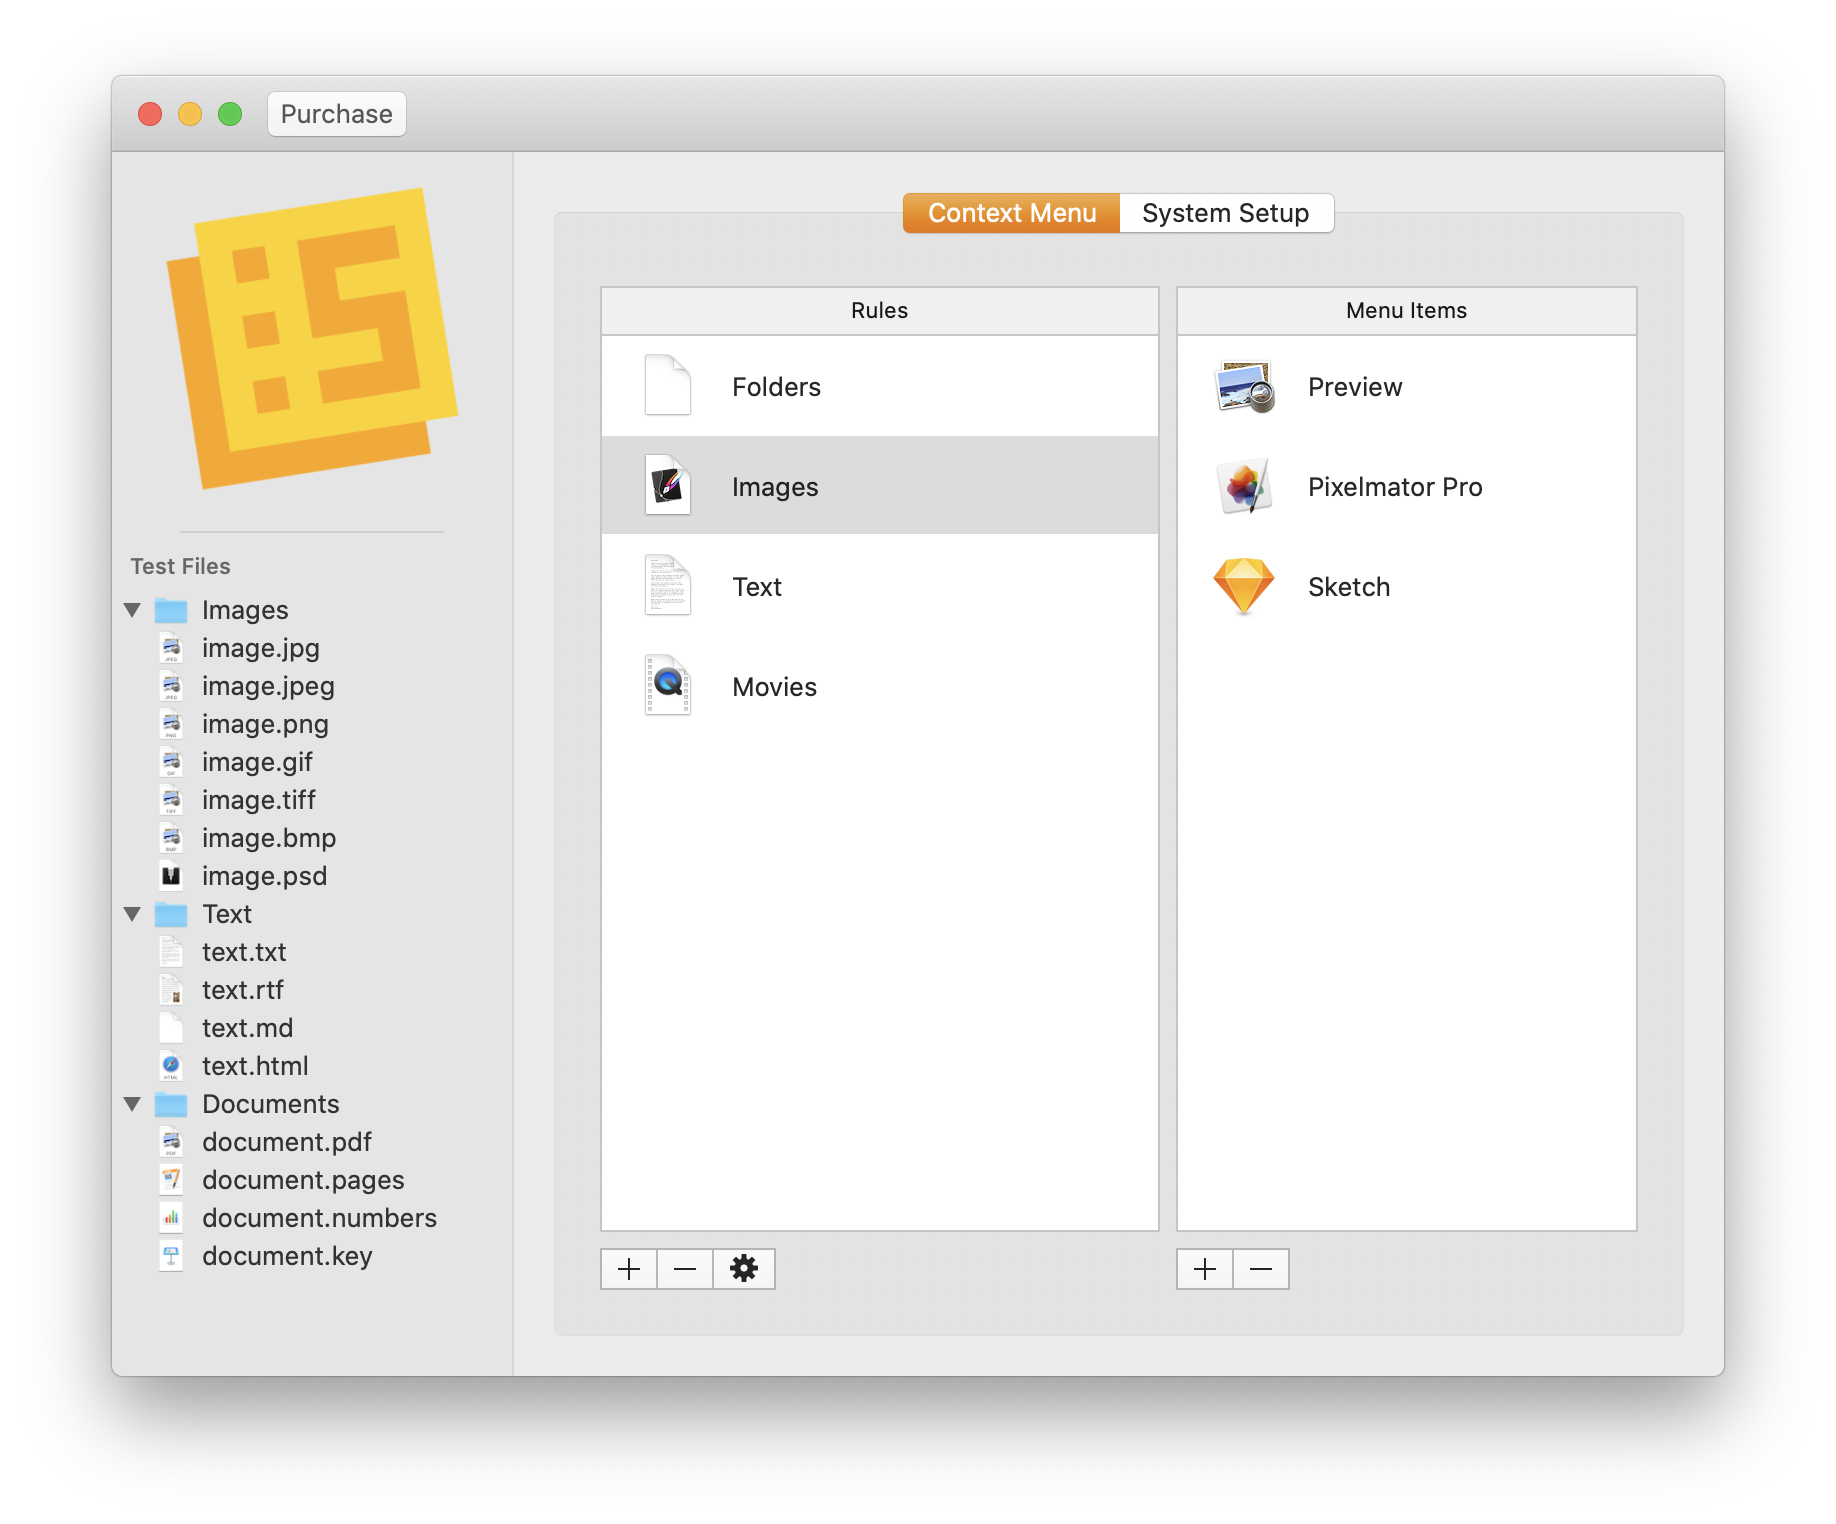Click the Purchase button
Image resolution: width=1836 pixels, height=1524 pixels.
point(336,114)
